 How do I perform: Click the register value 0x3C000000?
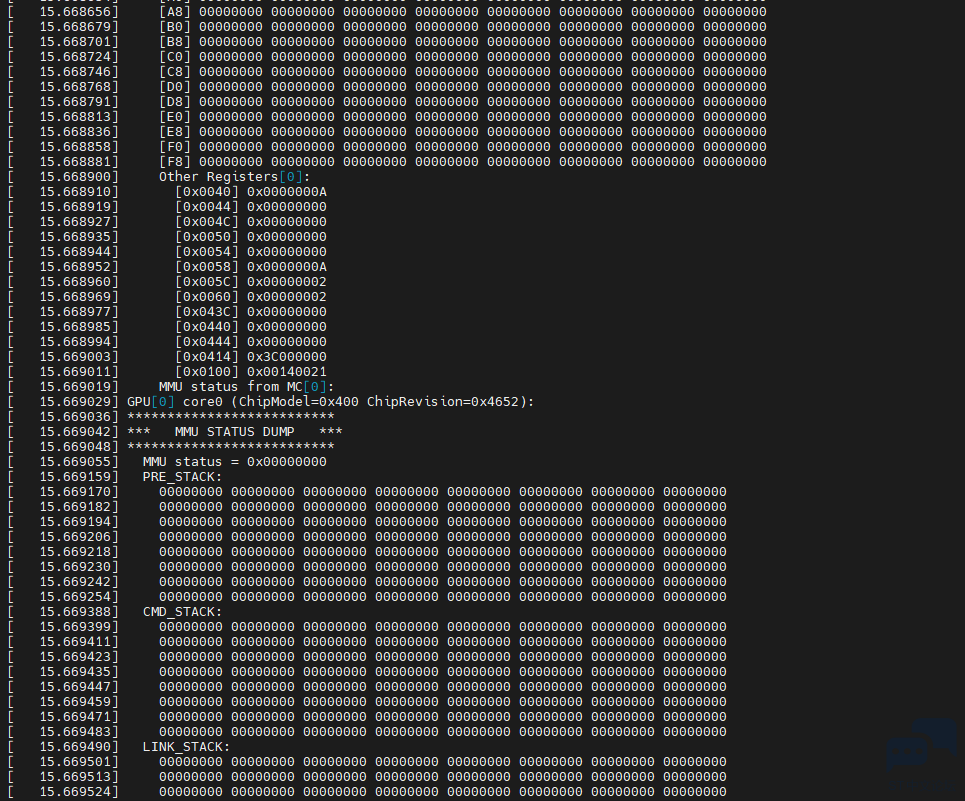pyautogui.click(x=287, y=357)
